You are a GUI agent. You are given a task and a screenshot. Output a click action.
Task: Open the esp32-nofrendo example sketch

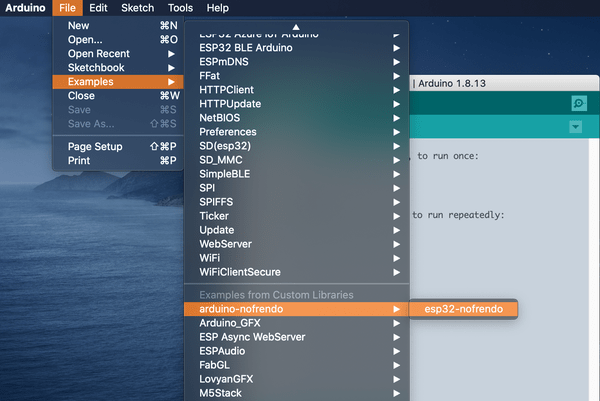tap(463, 309)
